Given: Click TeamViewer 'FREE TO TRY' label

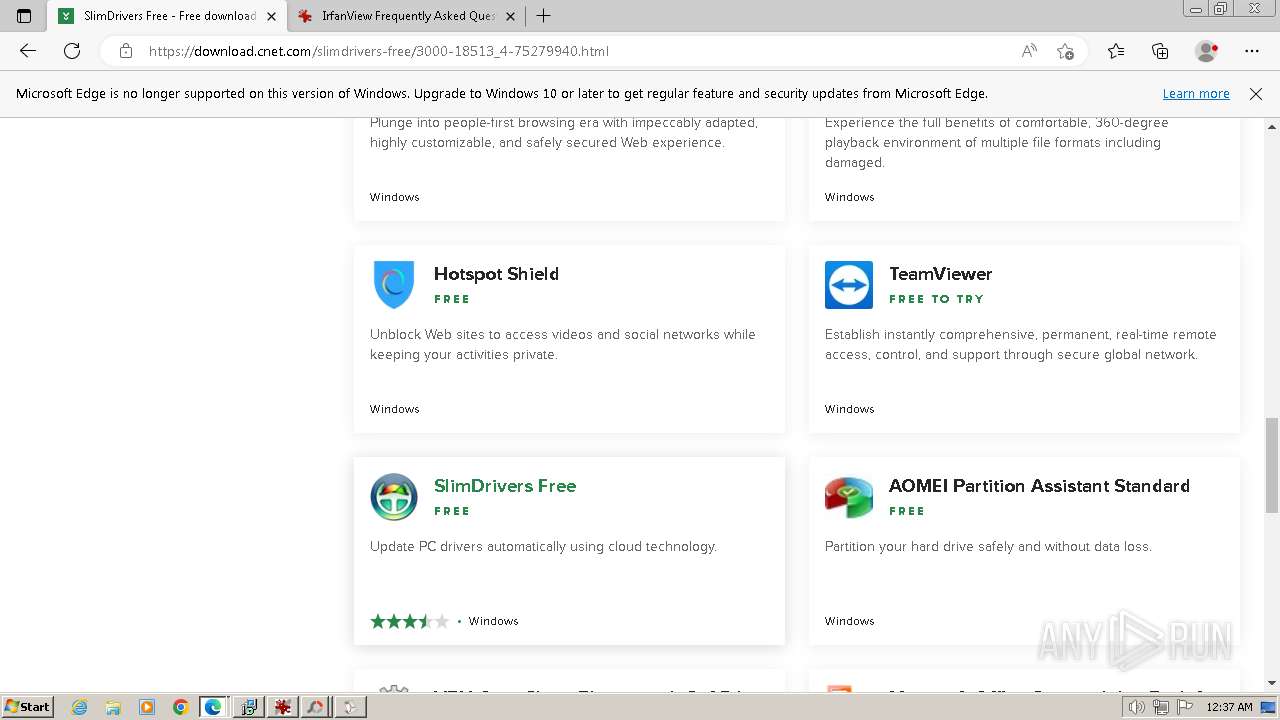Looking at the screenshot, I should [936, 299].
